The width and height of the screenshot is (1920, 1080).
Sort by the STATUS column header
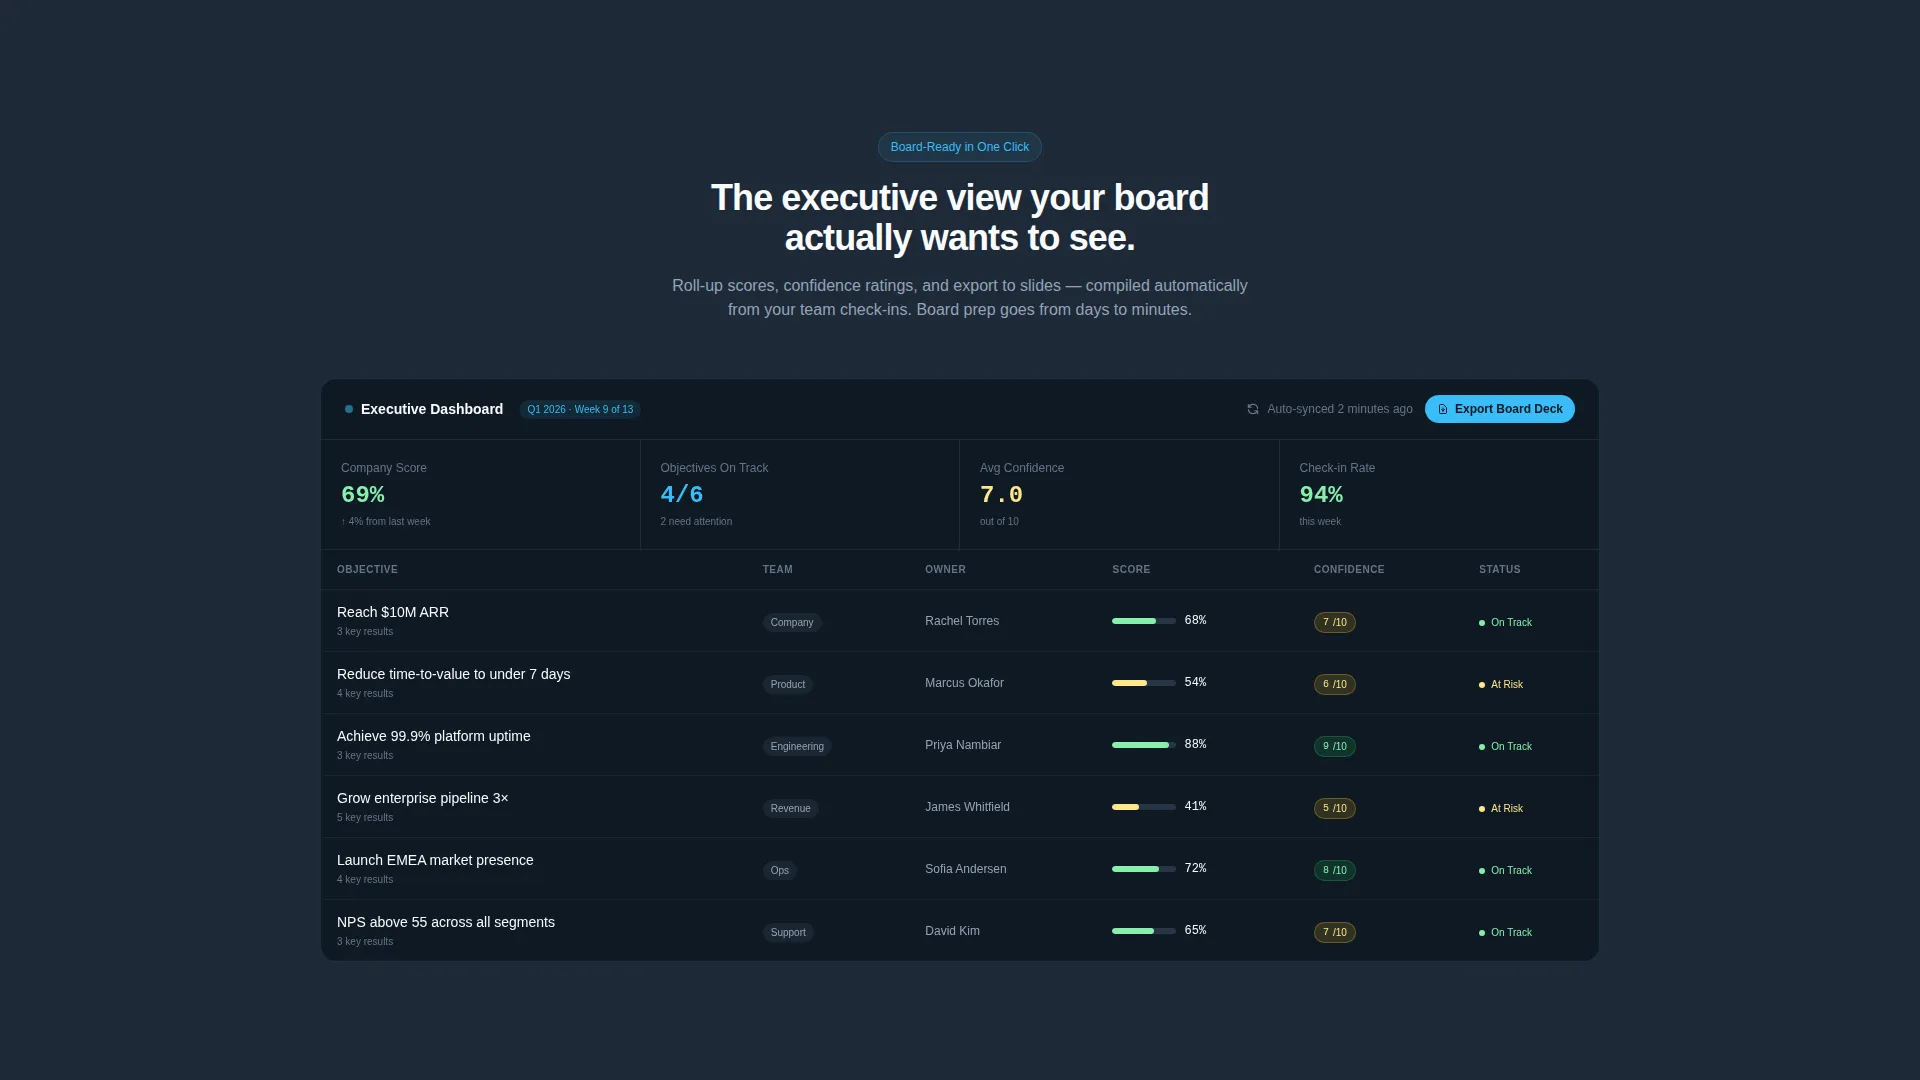coord(1499,570)
